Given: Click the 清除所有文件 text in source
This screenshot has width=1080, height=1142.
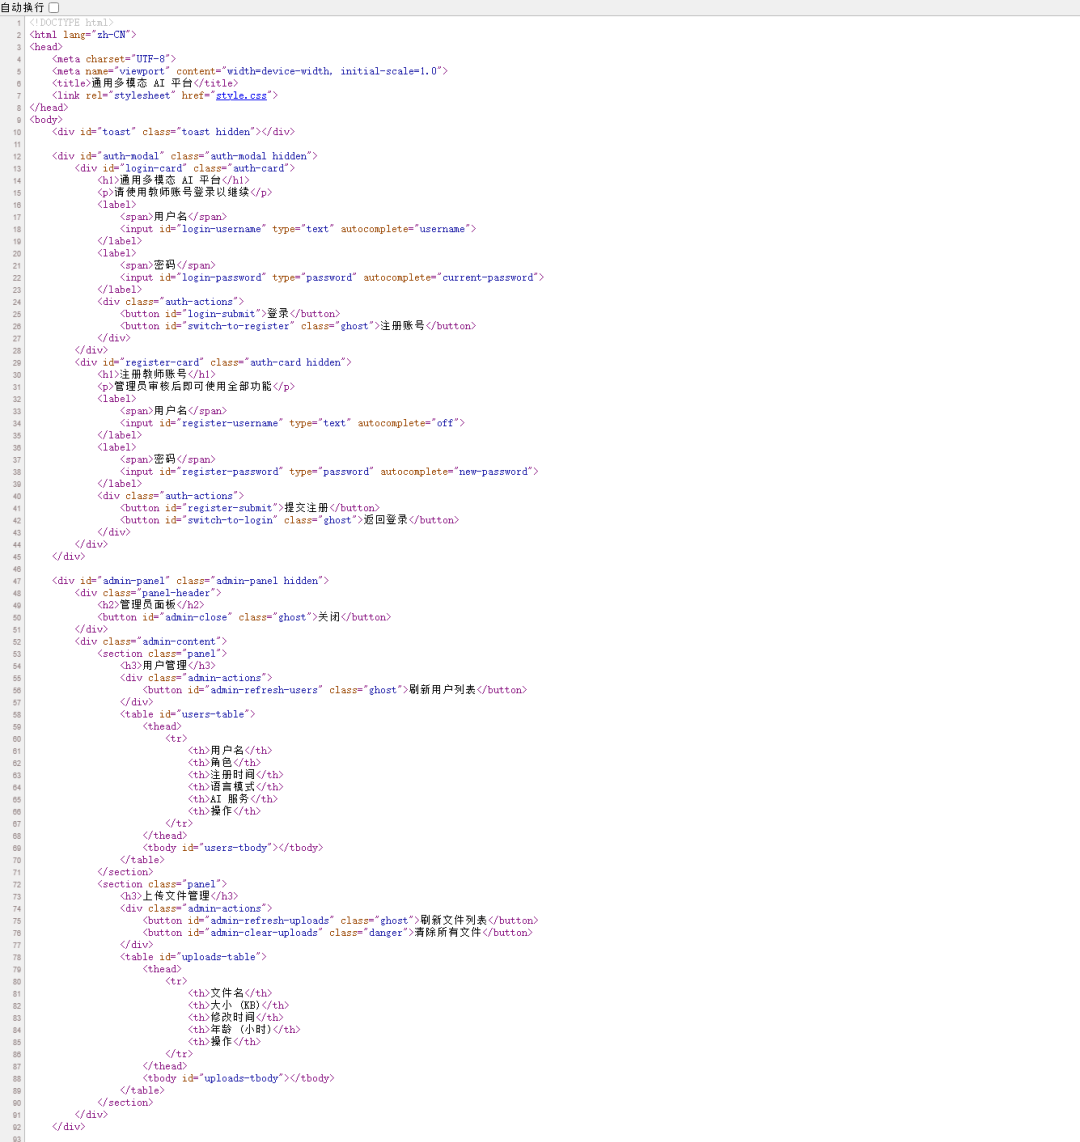Looking at the screenshot, I should tap(448, 933).
